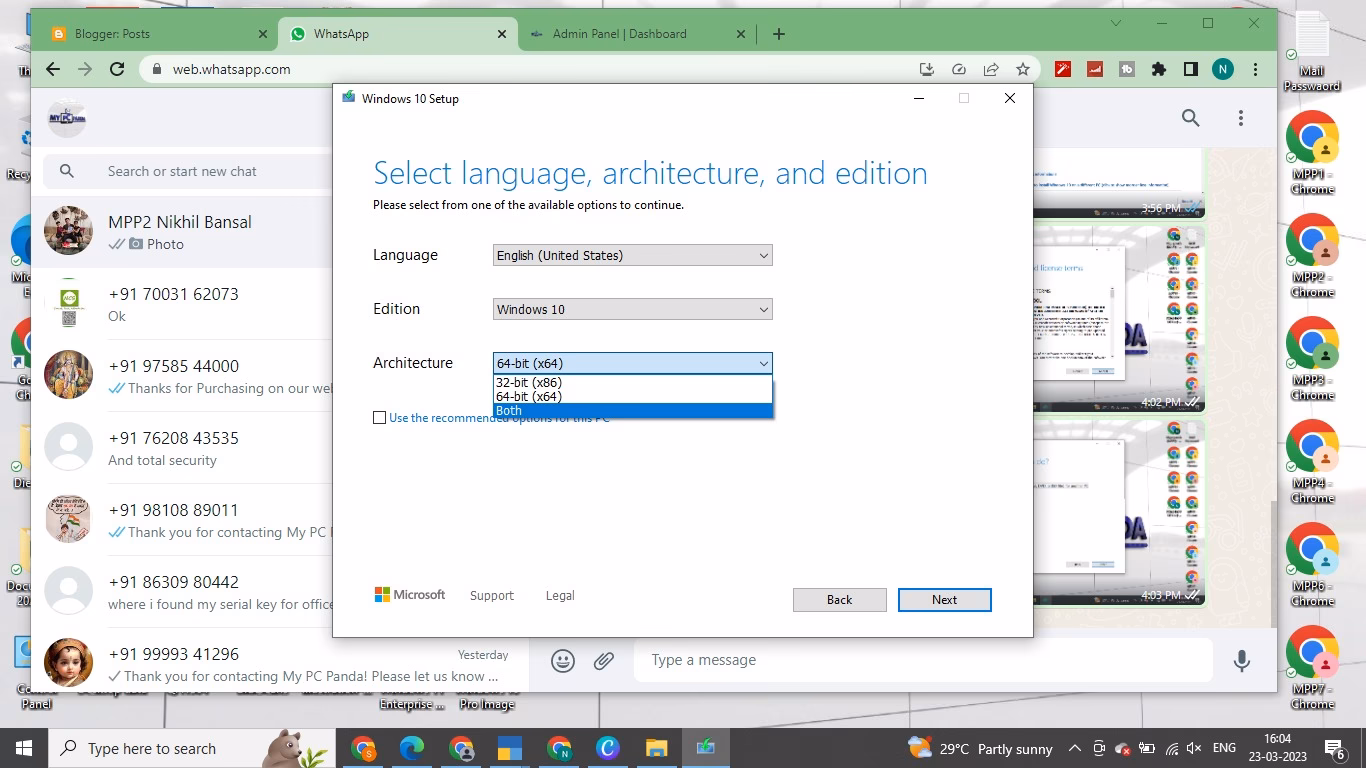The width and height of the screenshot is (1366, 768).
Task: Open the WhatsApp three-dot menu
Action: [x=1240, y=117]
